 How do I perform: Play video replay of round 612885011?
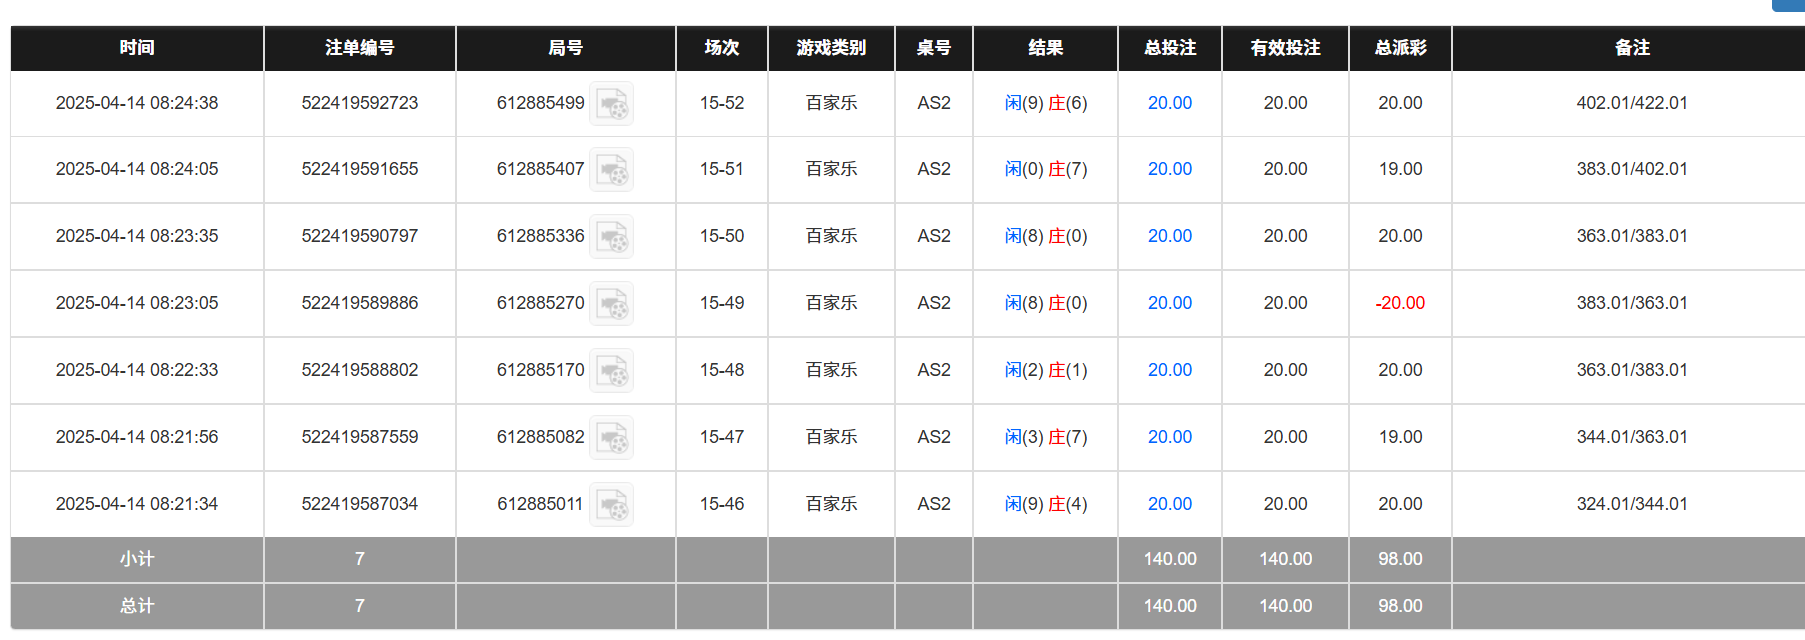coord(611,505)
